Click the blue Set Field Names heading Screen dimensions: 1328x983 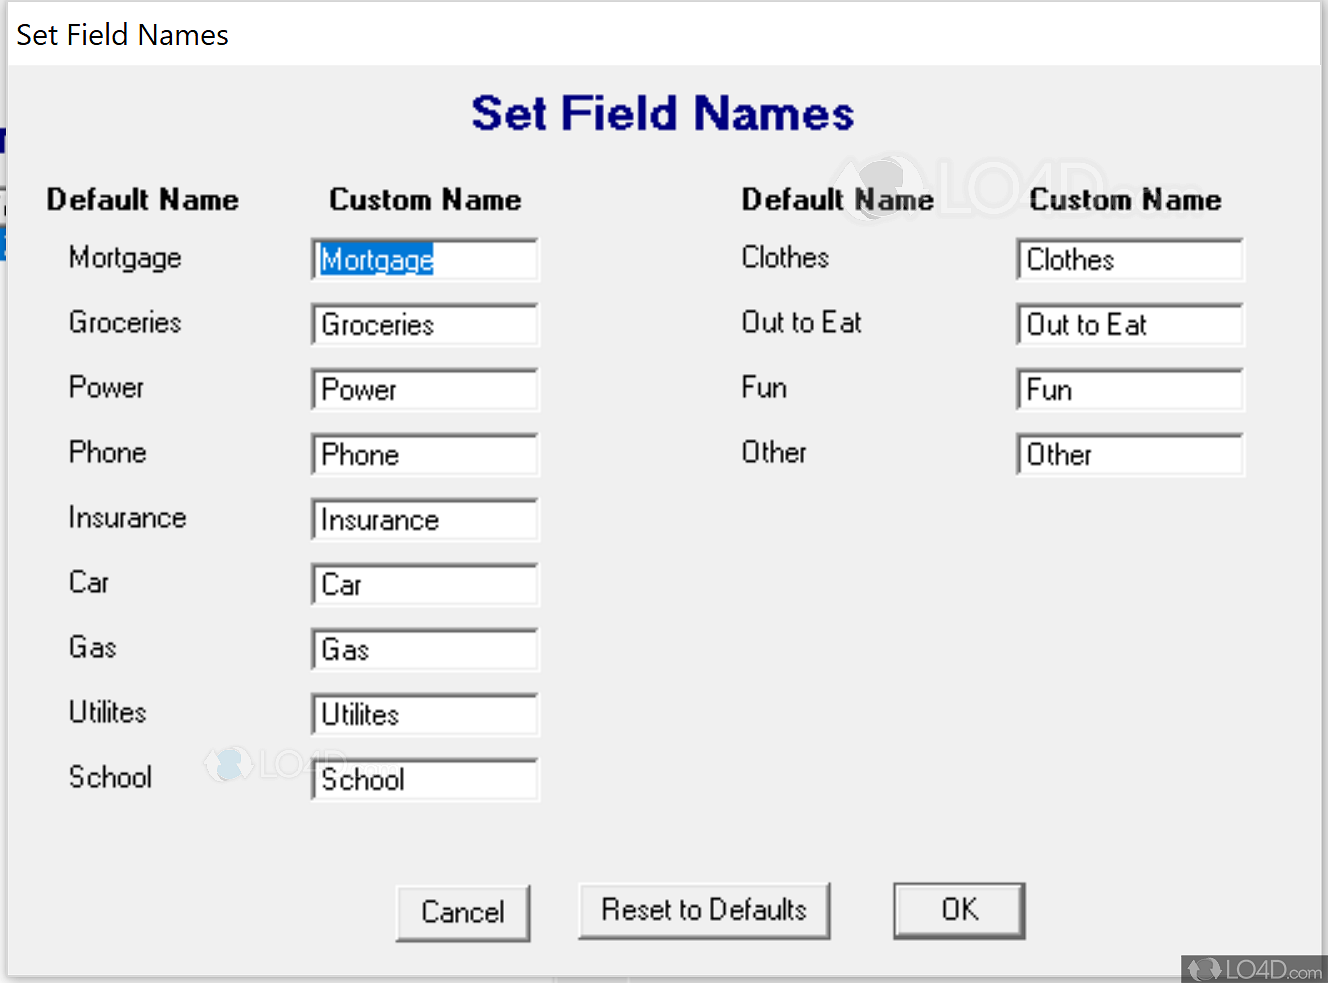663,113
